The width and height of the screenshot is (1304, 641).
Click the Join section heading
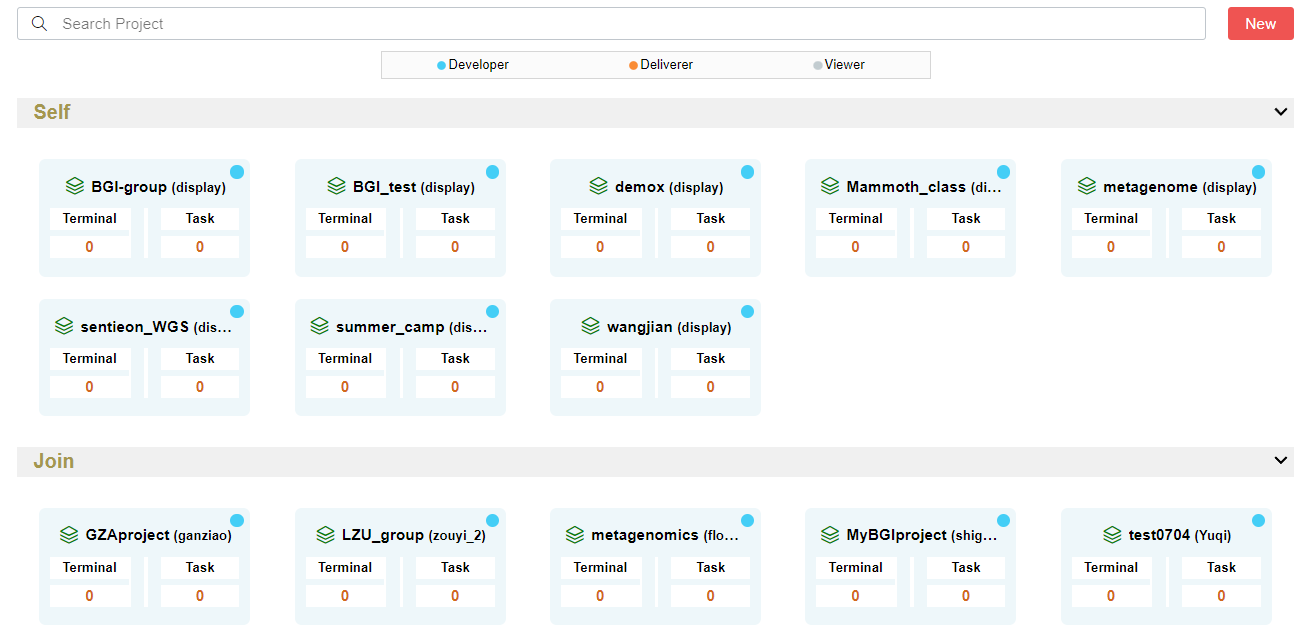(54, 461)
